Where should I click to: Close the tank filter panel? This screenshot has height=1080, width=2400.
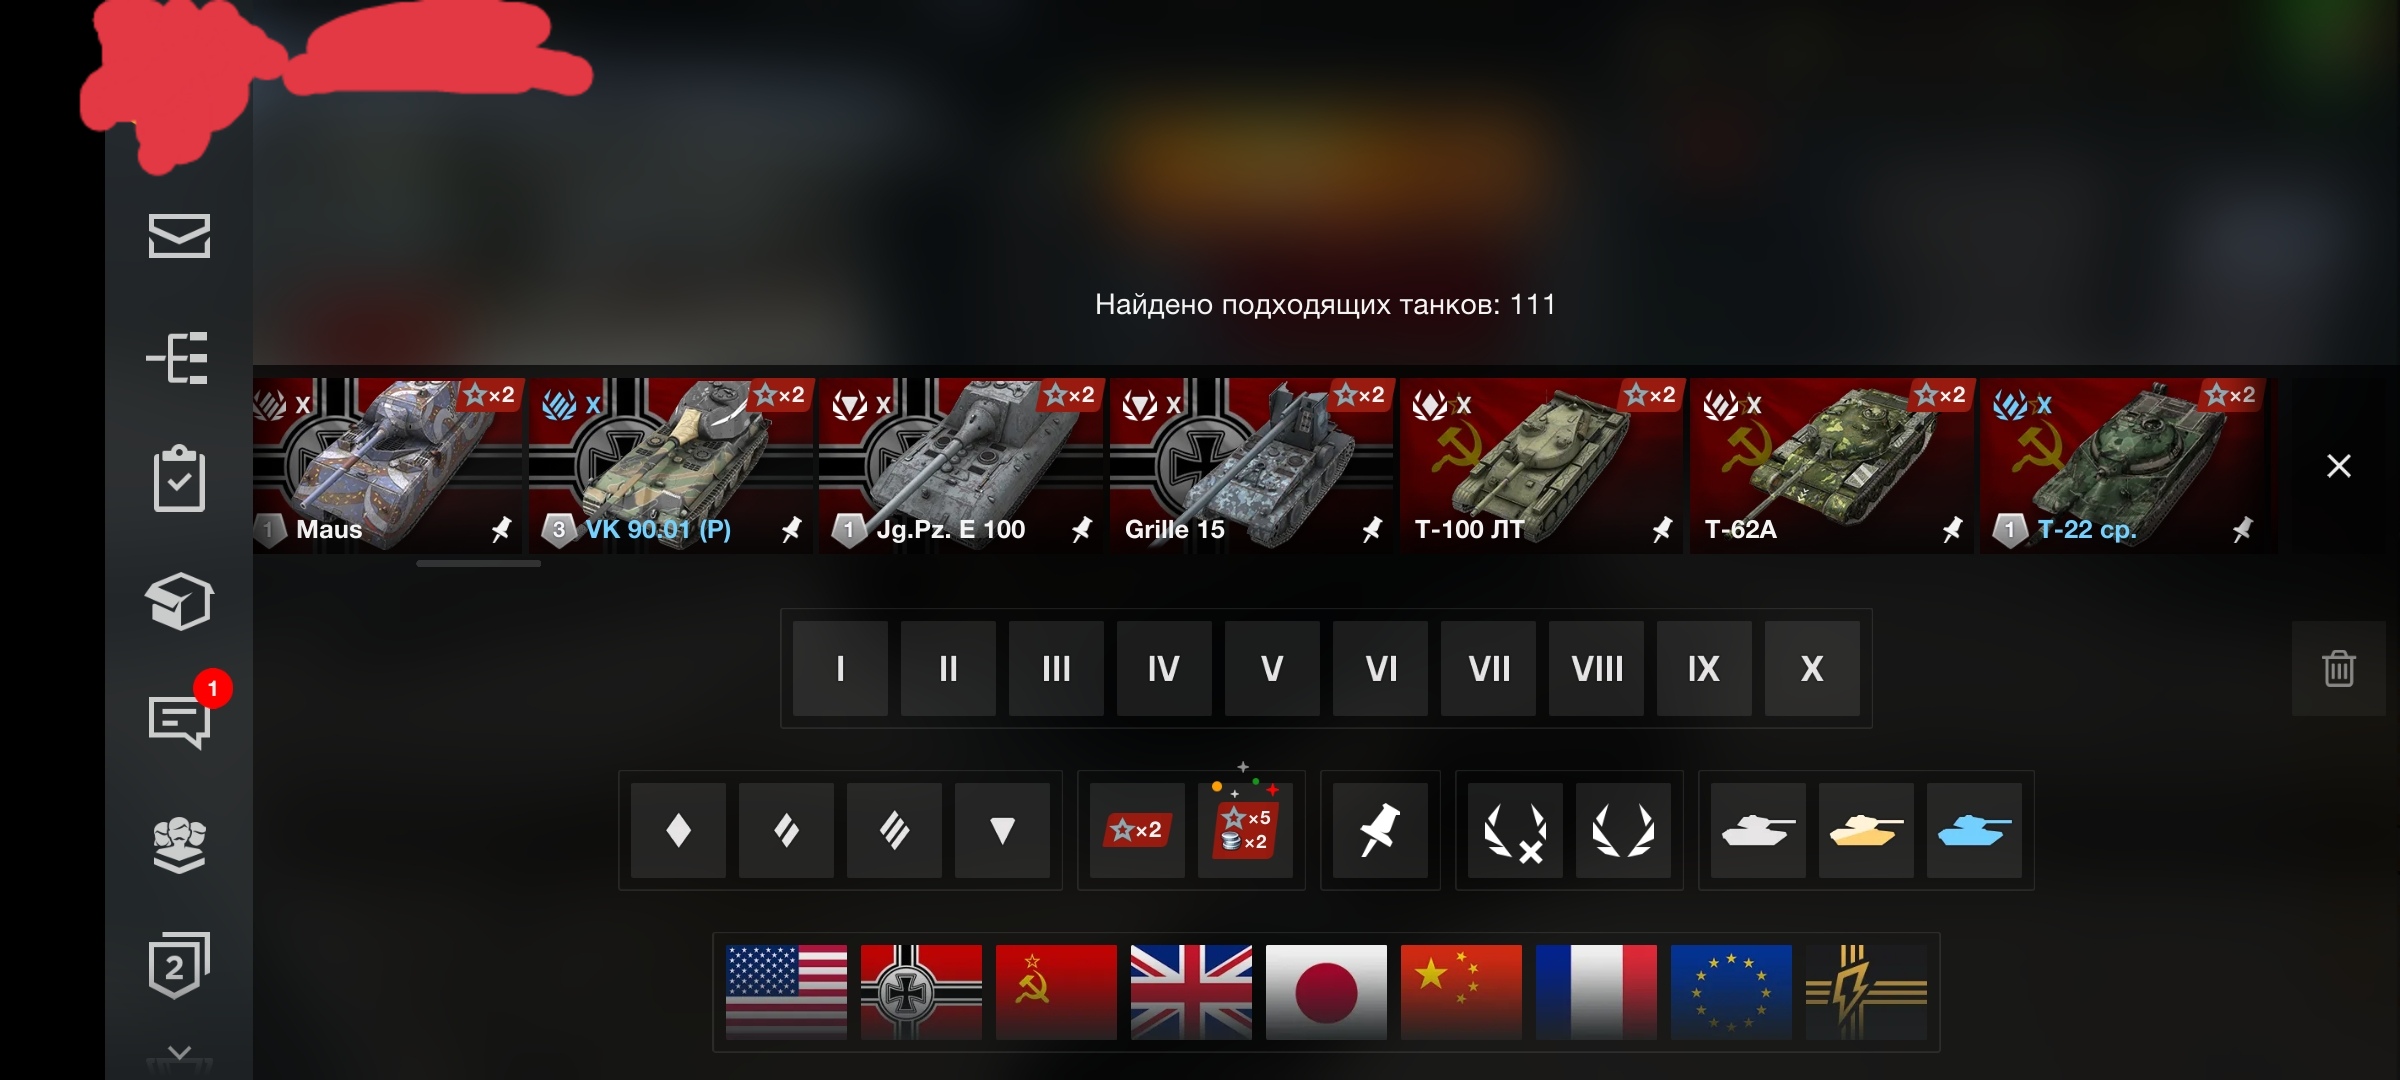[x=2338, y=466]
